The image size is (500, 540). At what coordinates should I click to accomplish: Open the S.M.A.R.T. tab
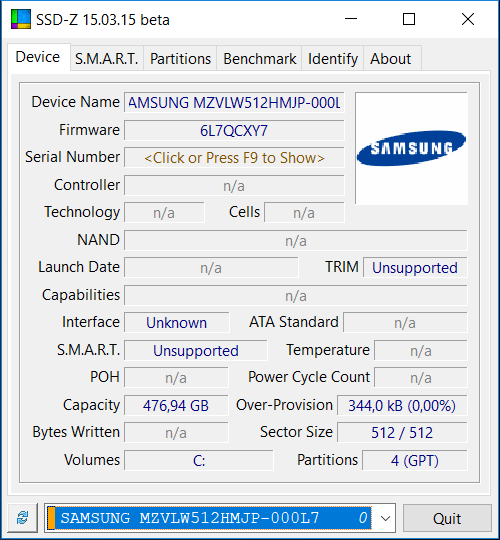[107, 59]
